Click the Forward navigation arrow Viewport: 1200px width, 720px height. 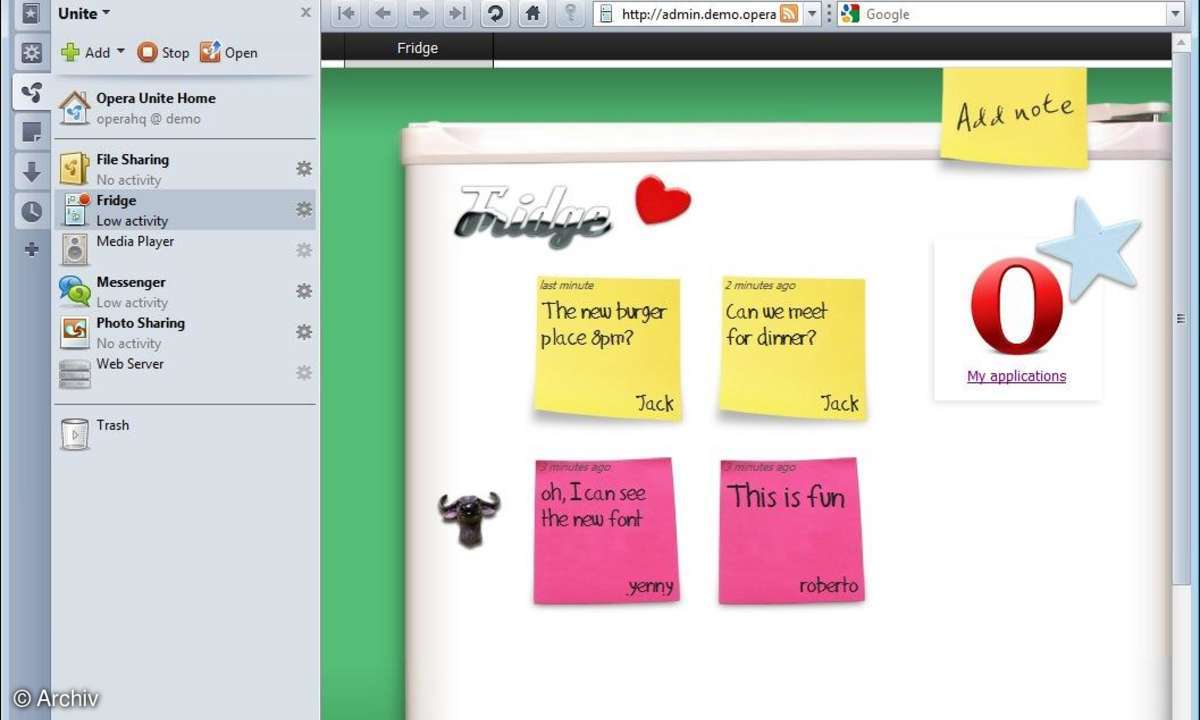pos(420,14)
